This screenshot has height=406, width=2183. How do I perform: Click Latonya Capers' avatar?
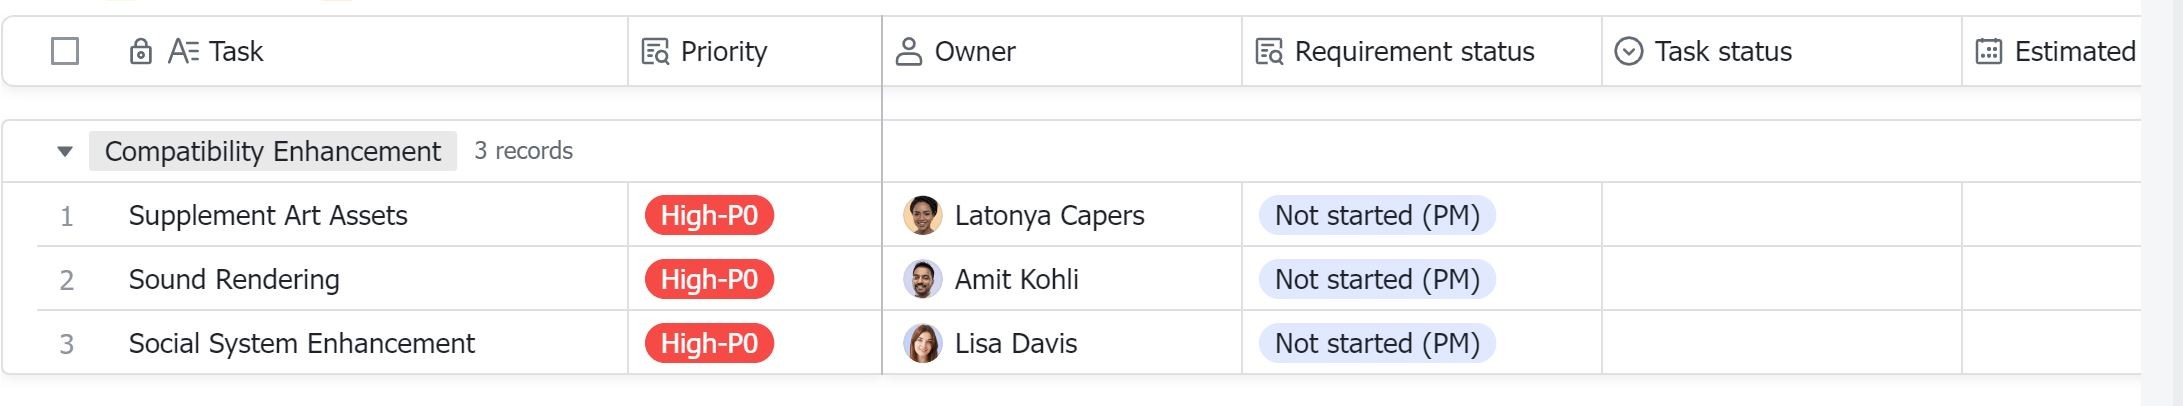pyautogui.click(x=922, y=215)
